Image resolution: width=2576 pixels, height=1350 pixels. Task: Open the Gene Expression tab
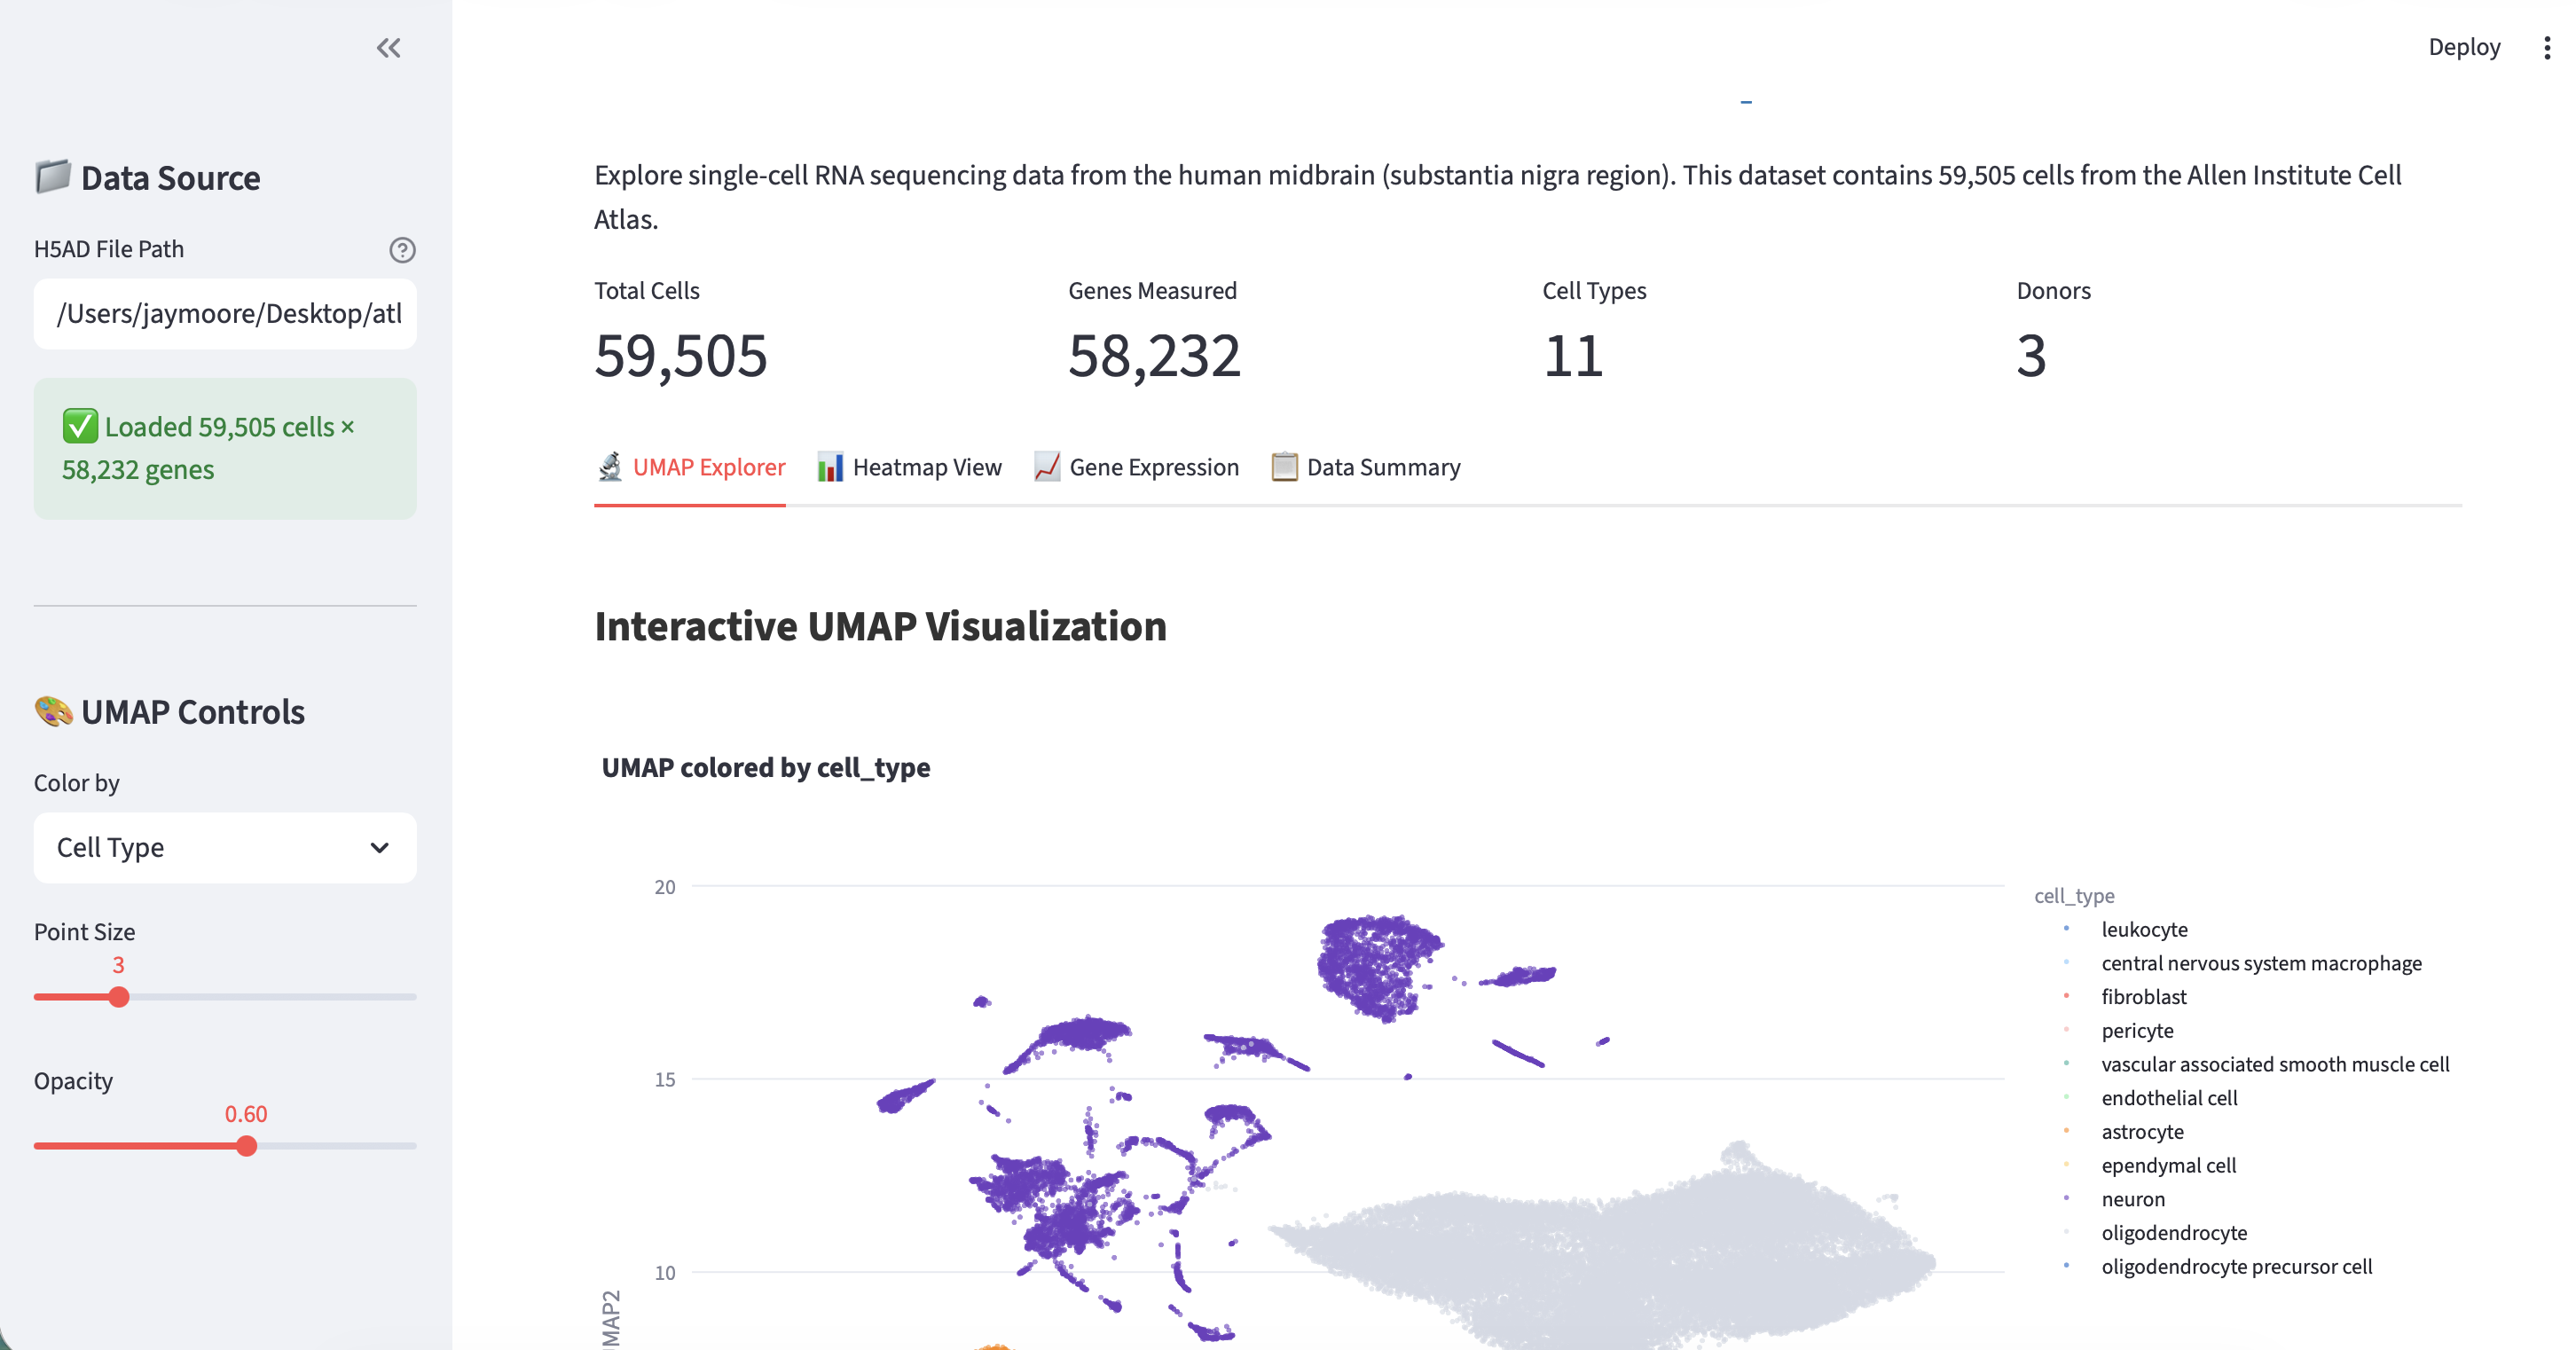point(1136,467)
